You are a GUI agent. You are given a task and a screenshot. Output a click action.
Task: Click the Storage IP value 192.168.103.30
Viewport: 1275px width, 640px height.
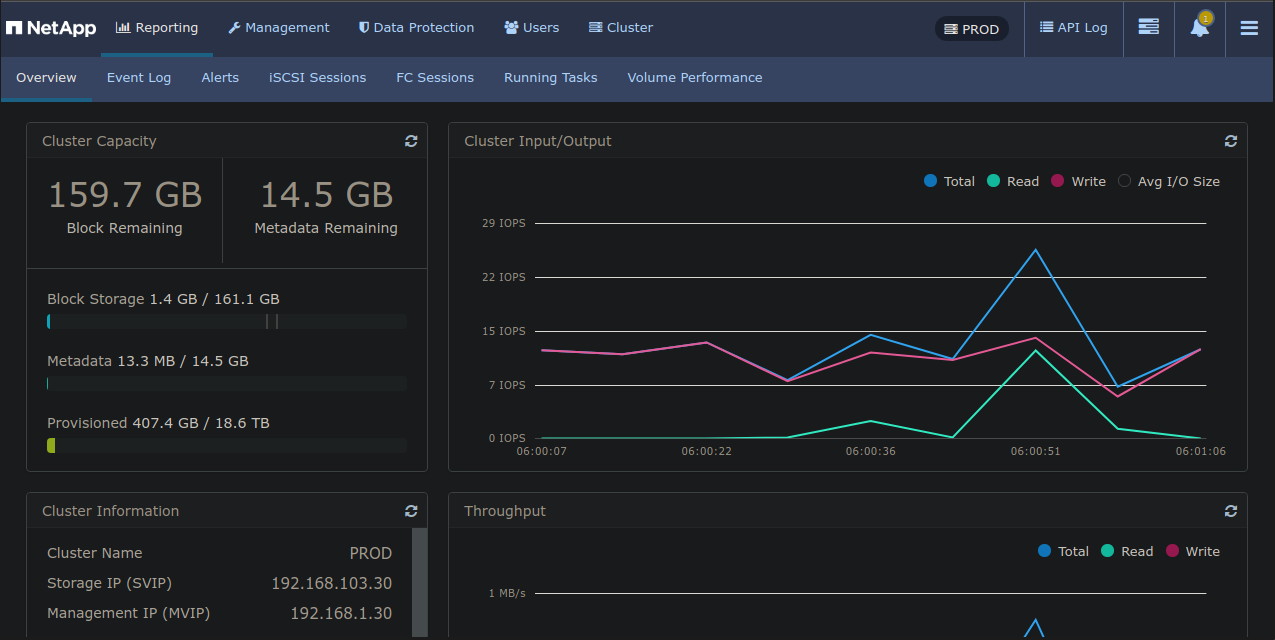tap(332, 583)
